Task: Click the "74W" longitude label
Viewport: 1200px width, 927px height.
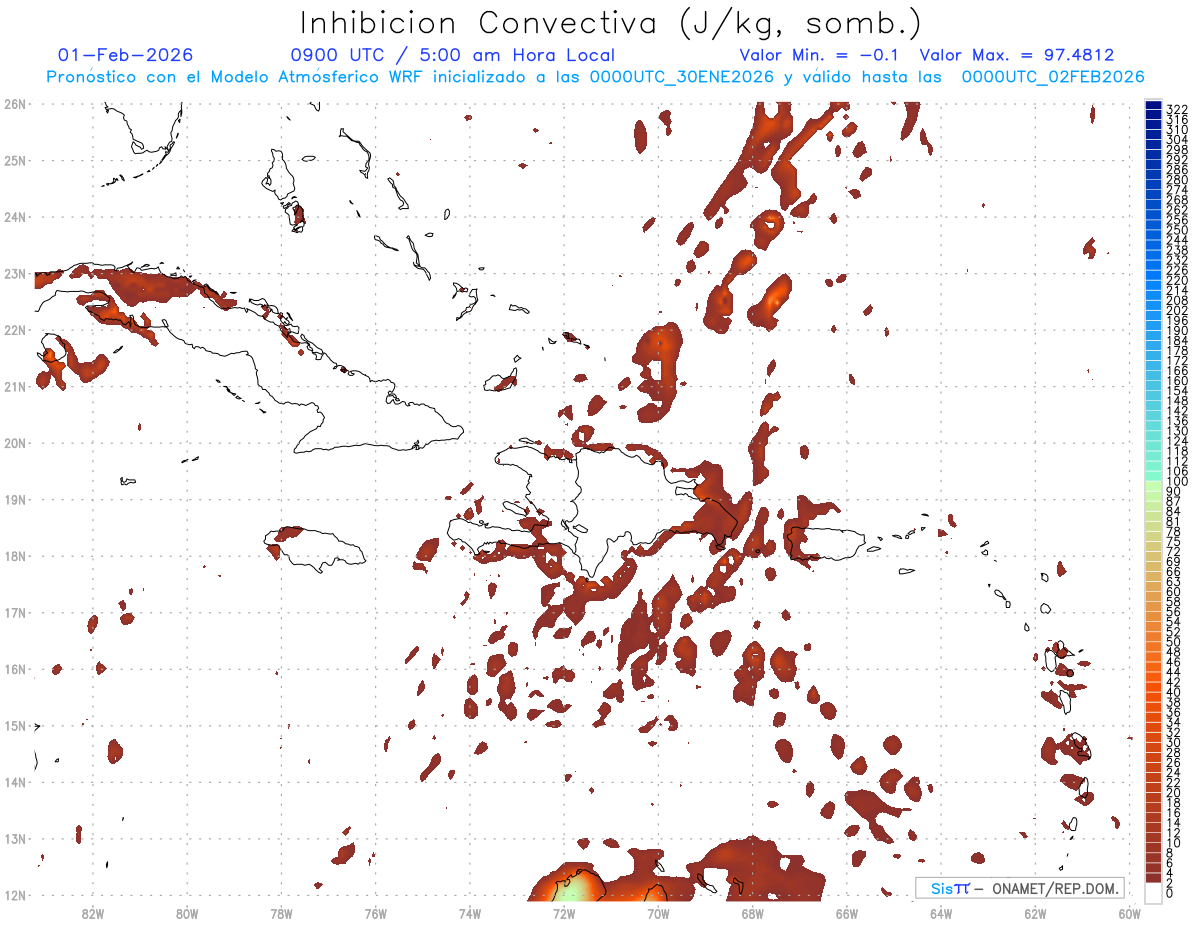Action: 470,913
